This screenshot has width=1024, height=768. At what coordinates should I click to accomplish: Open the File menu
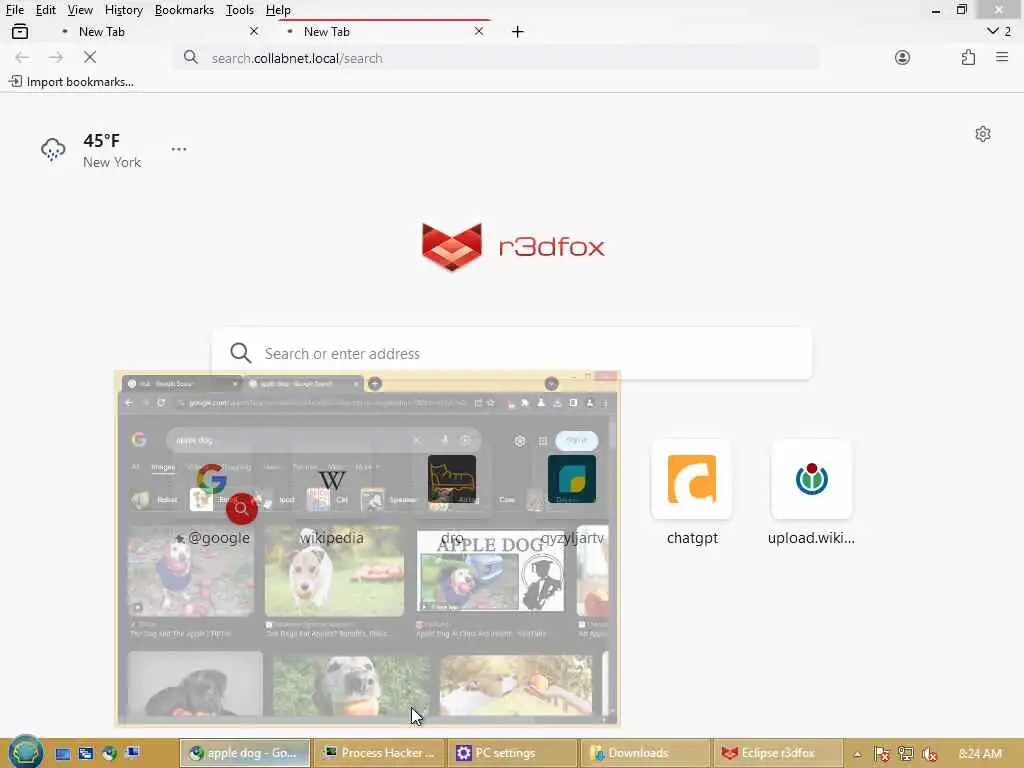[14, 10]
